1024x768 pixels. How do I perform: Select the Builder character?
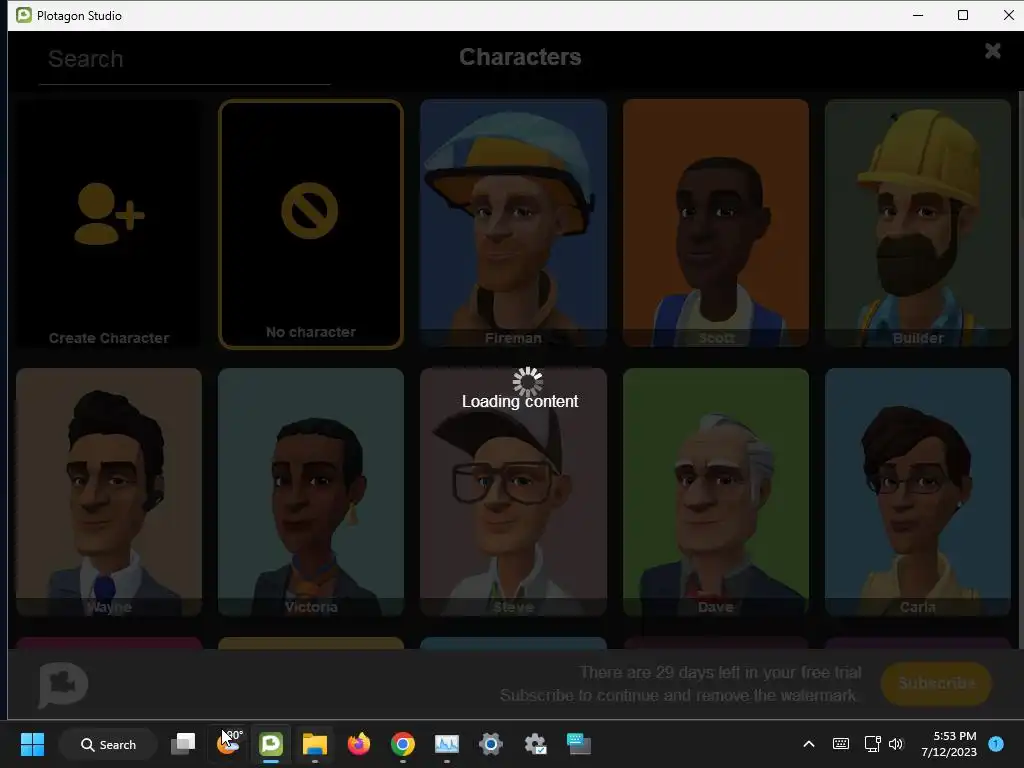[918, 223]
